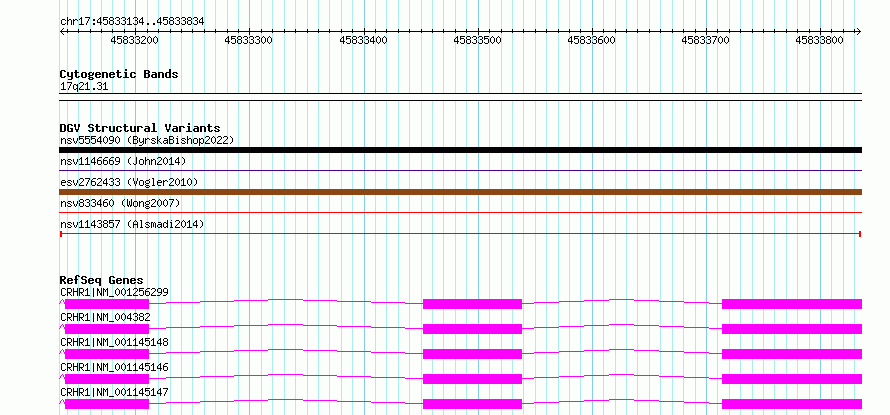
Task: Open variant esv2762433 (Vogler2010) label
Action: pyautogui.click(x=129, y=182)
